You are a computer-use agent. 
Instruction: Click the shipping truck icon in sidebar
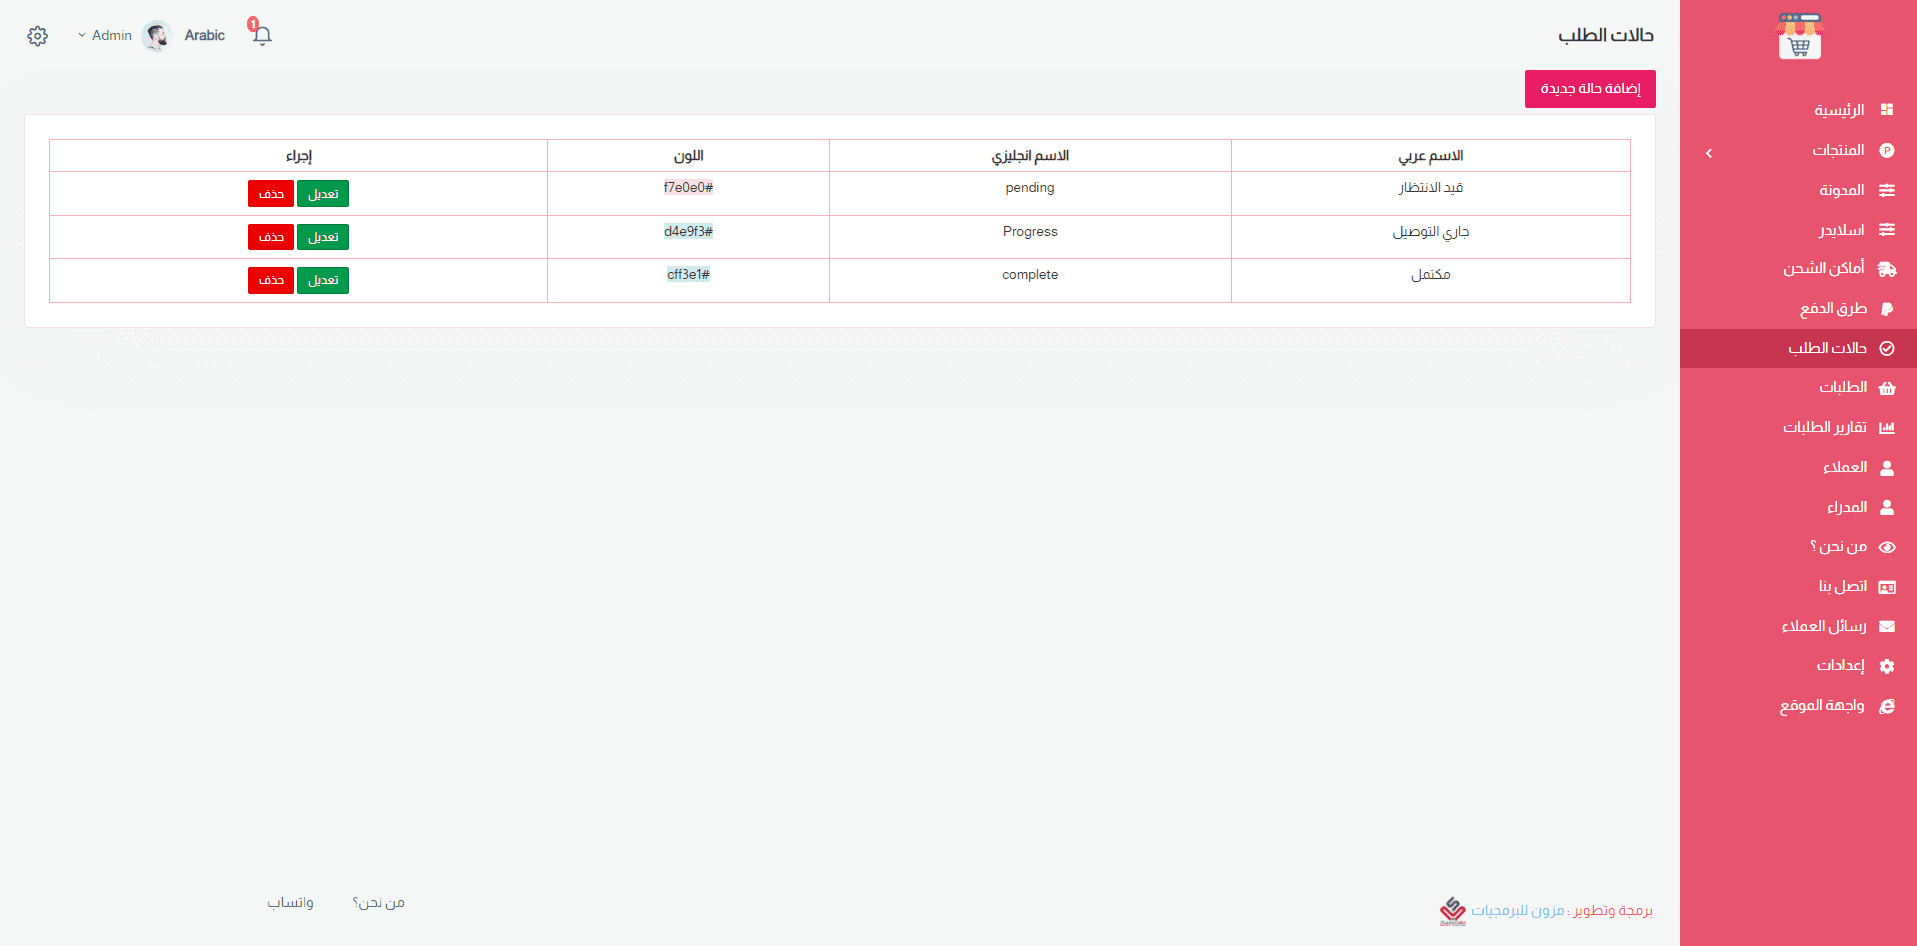coord(1887,269)
